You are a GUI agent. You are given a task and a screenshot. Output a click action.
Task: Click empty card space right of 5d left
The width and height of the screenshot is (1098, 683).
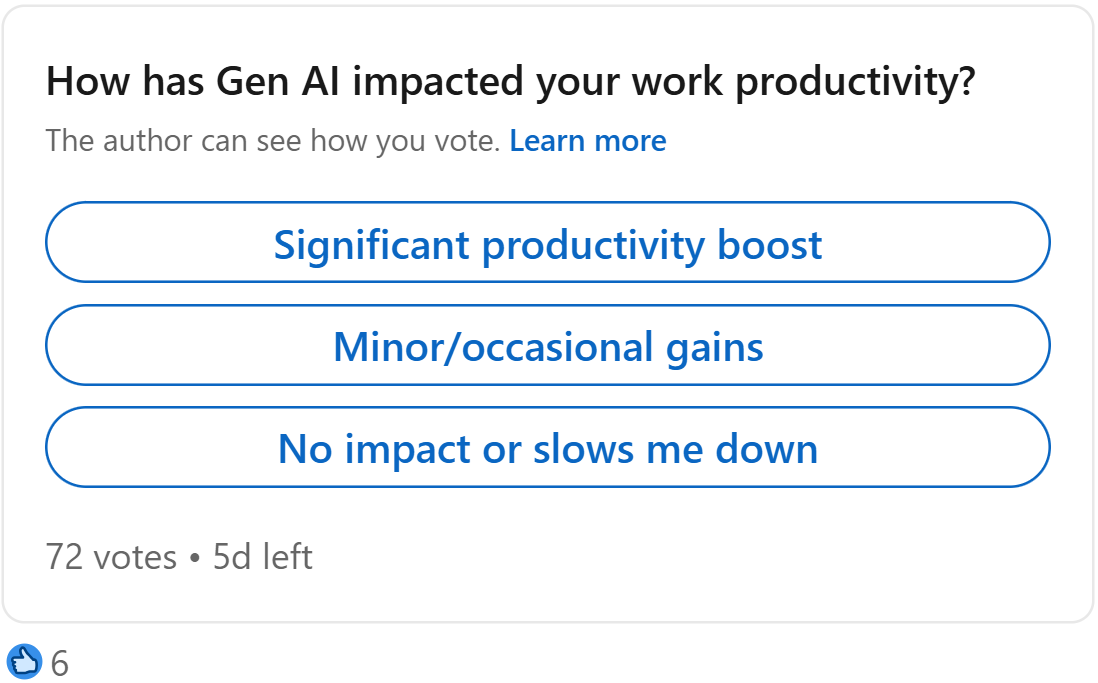coord(700,556)
